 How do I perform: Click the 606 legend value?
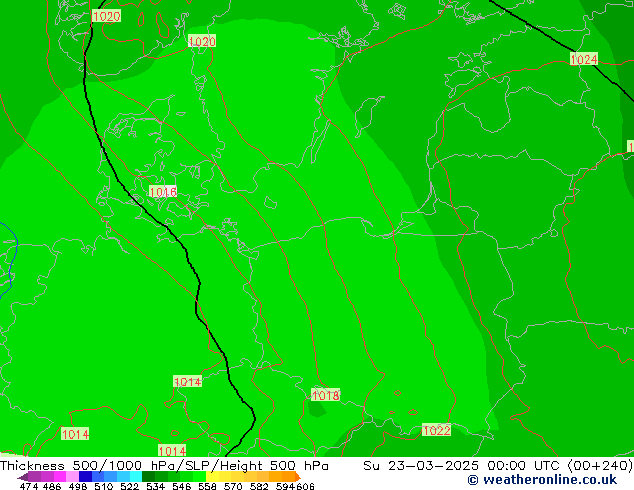coord(305,486)
